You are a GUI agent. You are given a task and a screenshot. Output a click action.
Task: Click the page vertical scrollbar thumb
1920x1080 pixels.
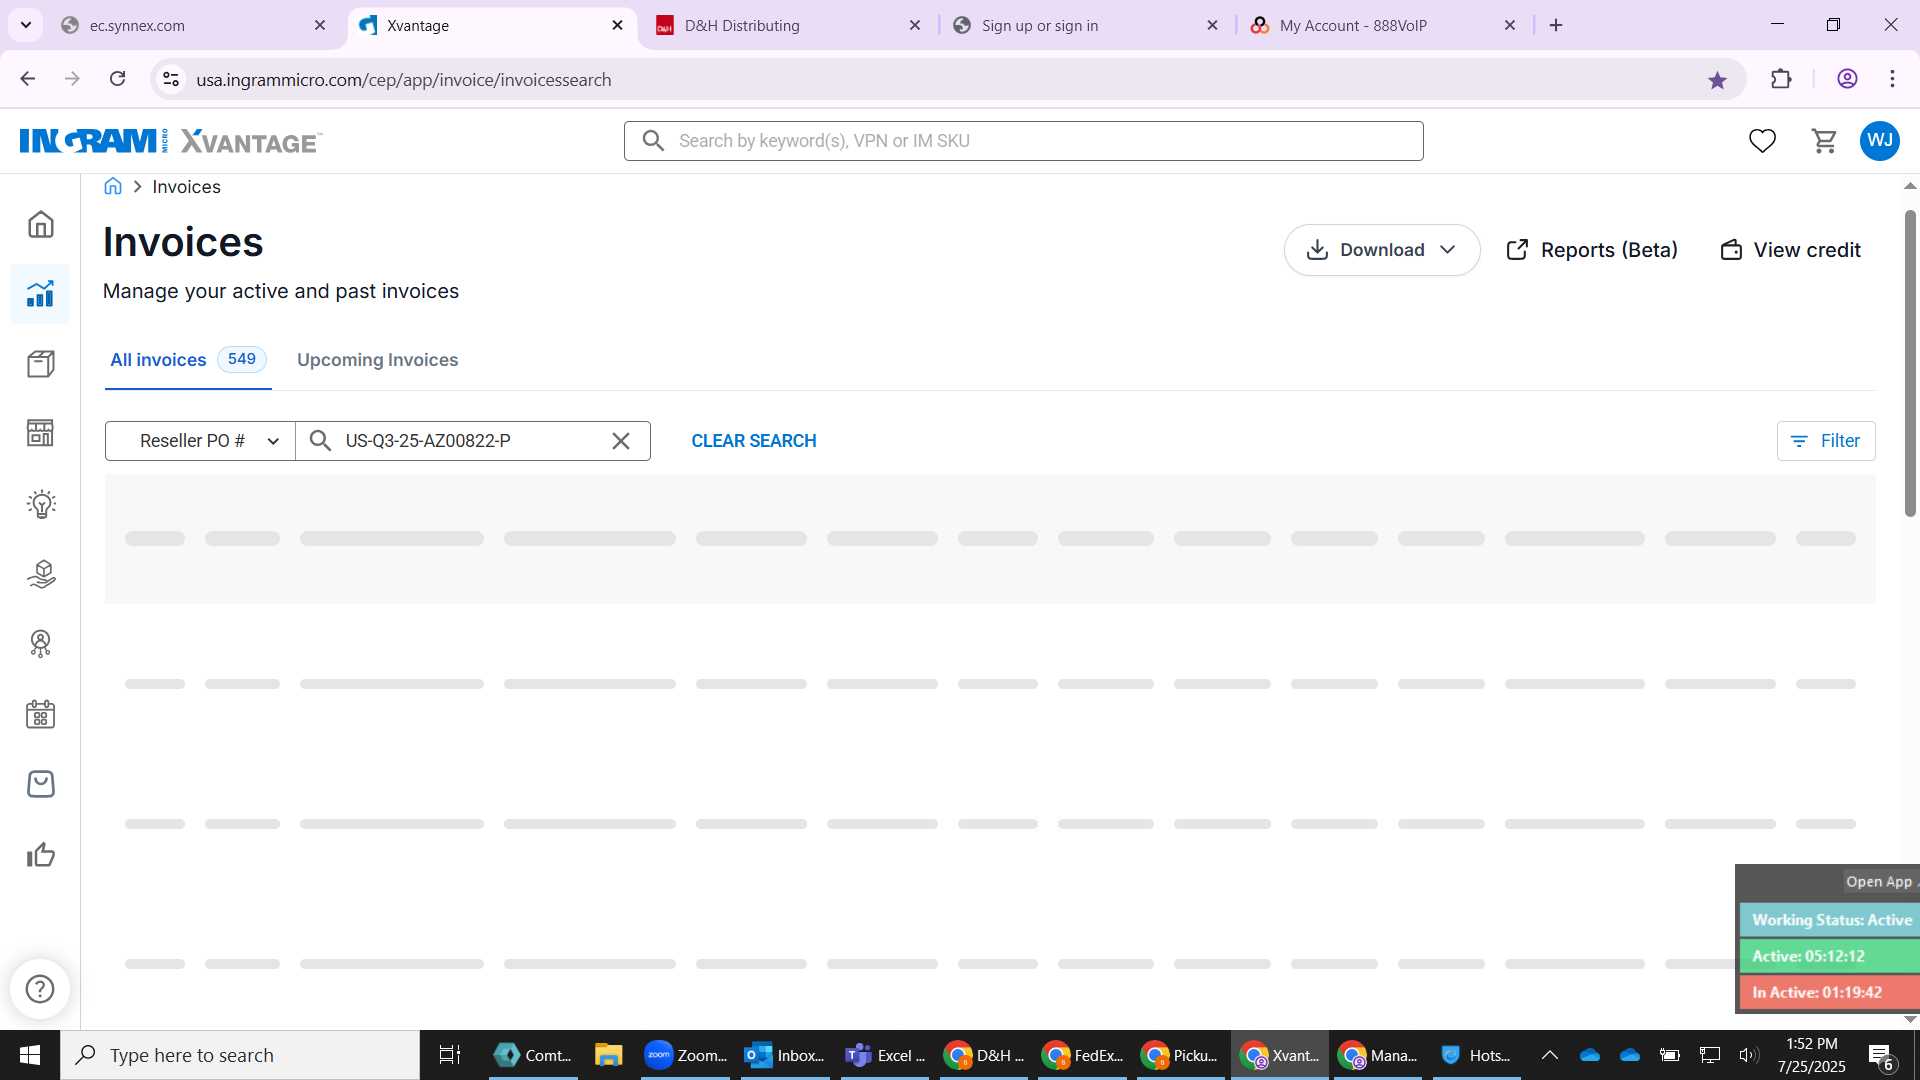1910,362
